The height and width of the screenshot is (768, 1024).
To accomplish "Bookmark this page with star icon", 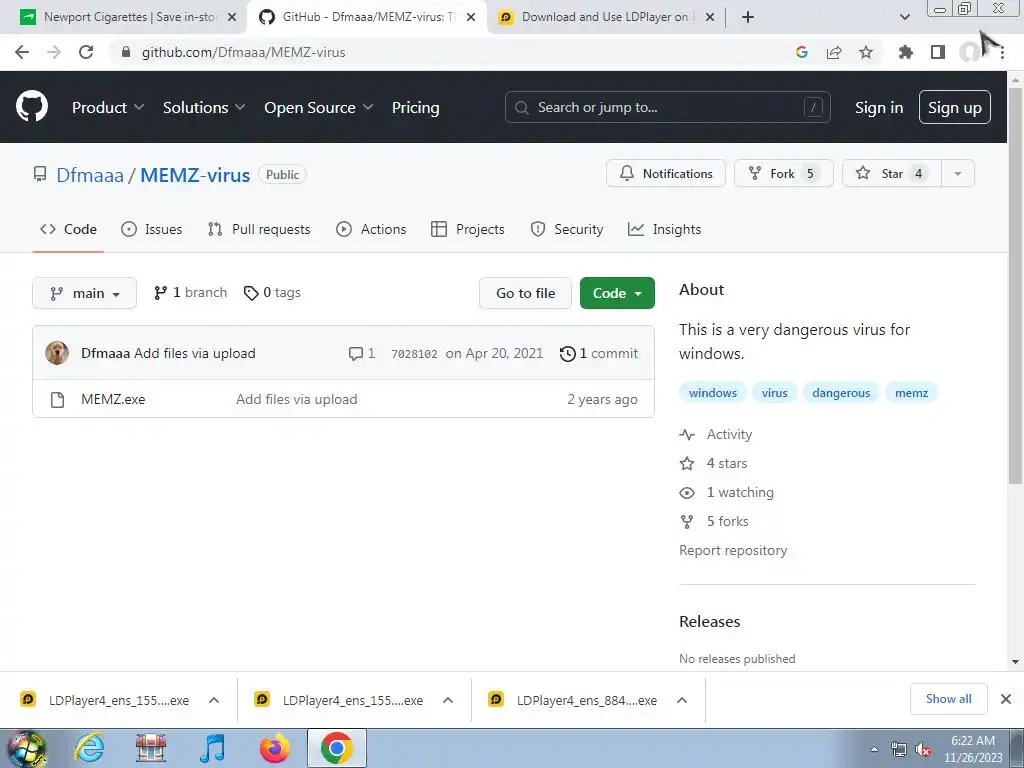I will click(x=866, y=52).
